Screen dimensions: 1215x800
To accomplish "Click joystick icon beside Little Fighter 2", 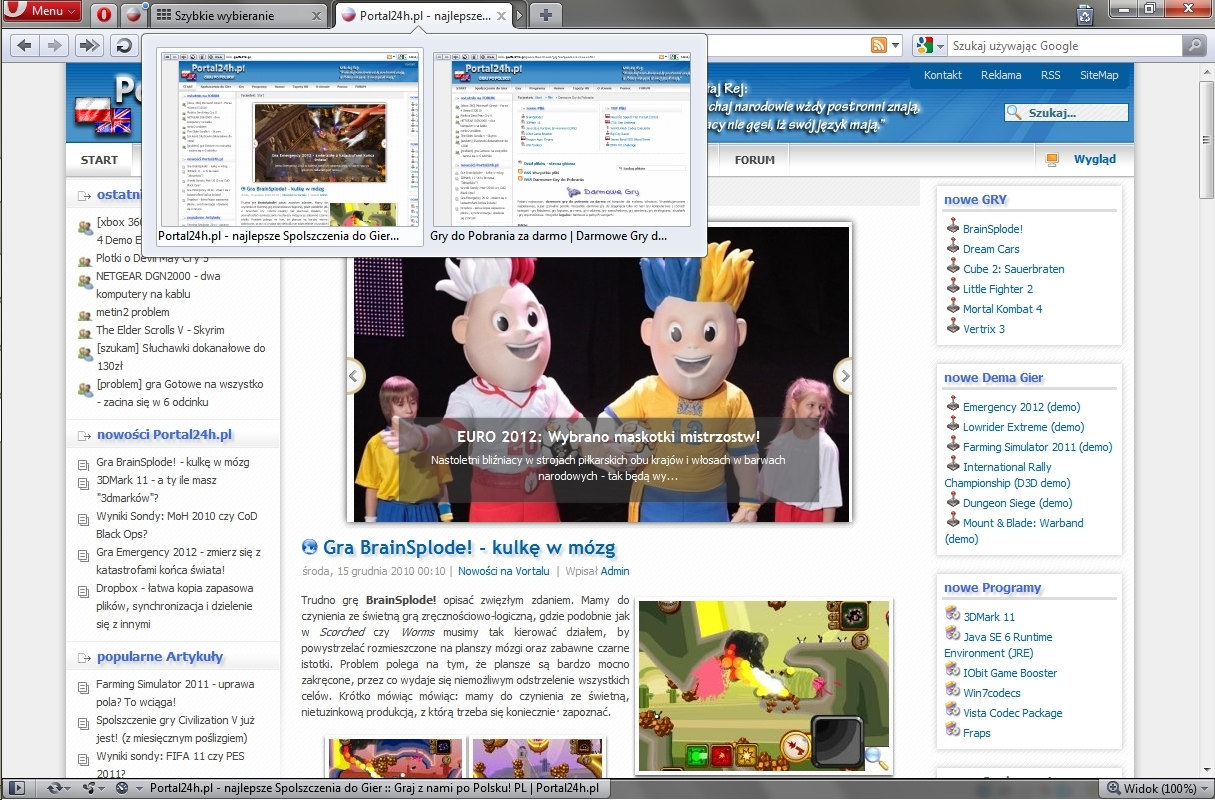I will point(953,287).
